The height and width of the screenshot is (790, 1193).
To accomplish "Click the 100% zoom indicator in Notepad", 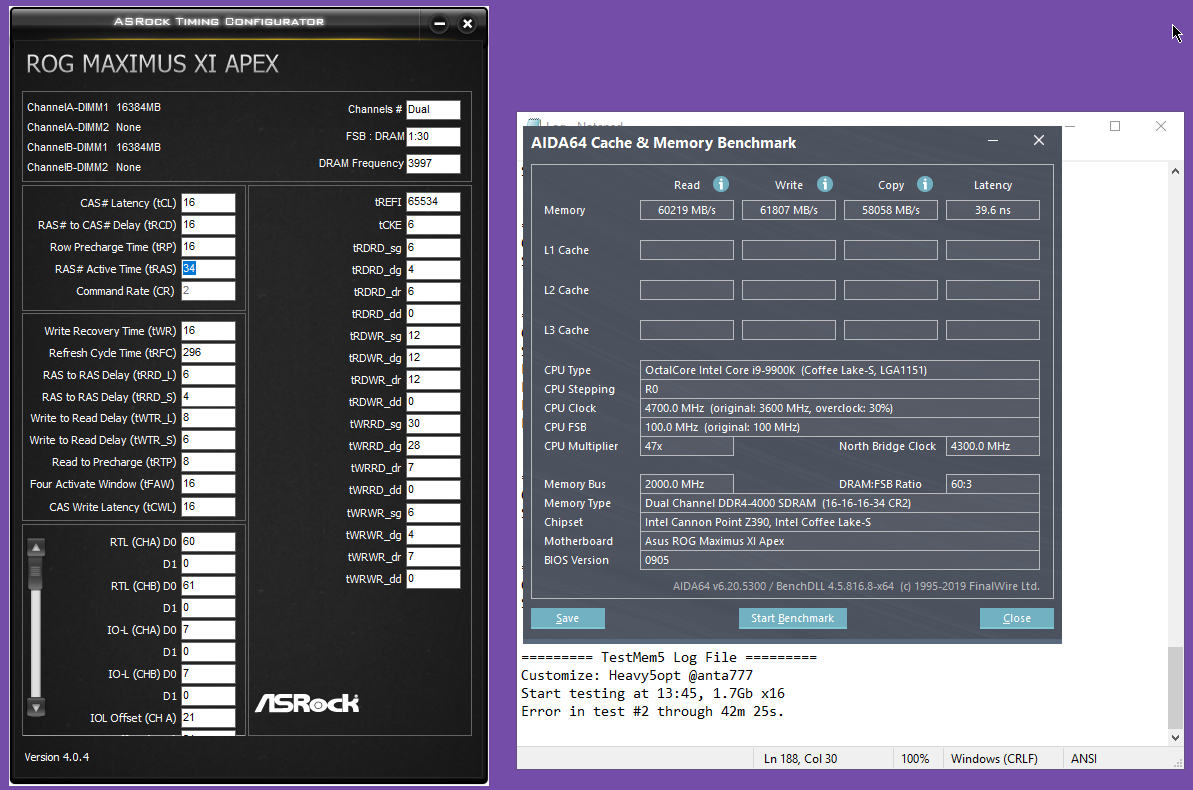I will pyautogui.click(x=915, y=759).
